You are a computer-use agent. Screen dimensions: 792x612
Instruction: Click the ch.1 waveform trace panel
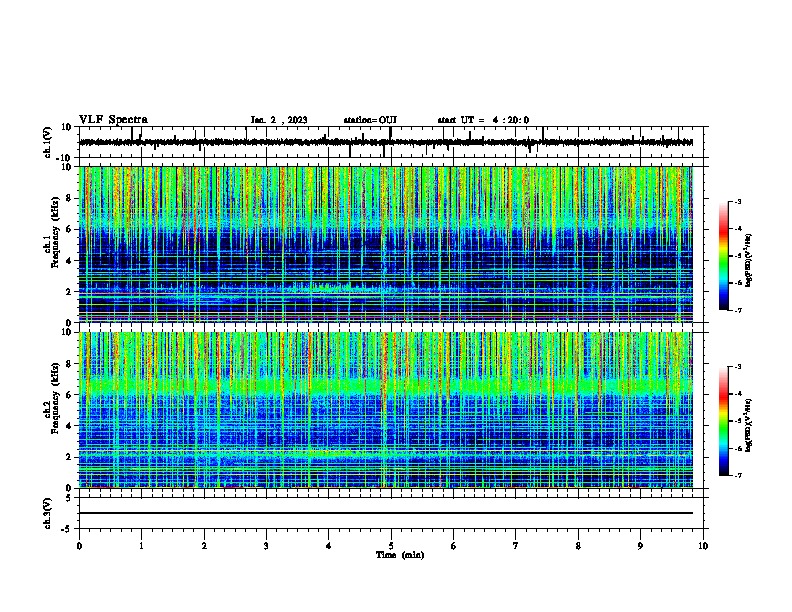(391, 142)
